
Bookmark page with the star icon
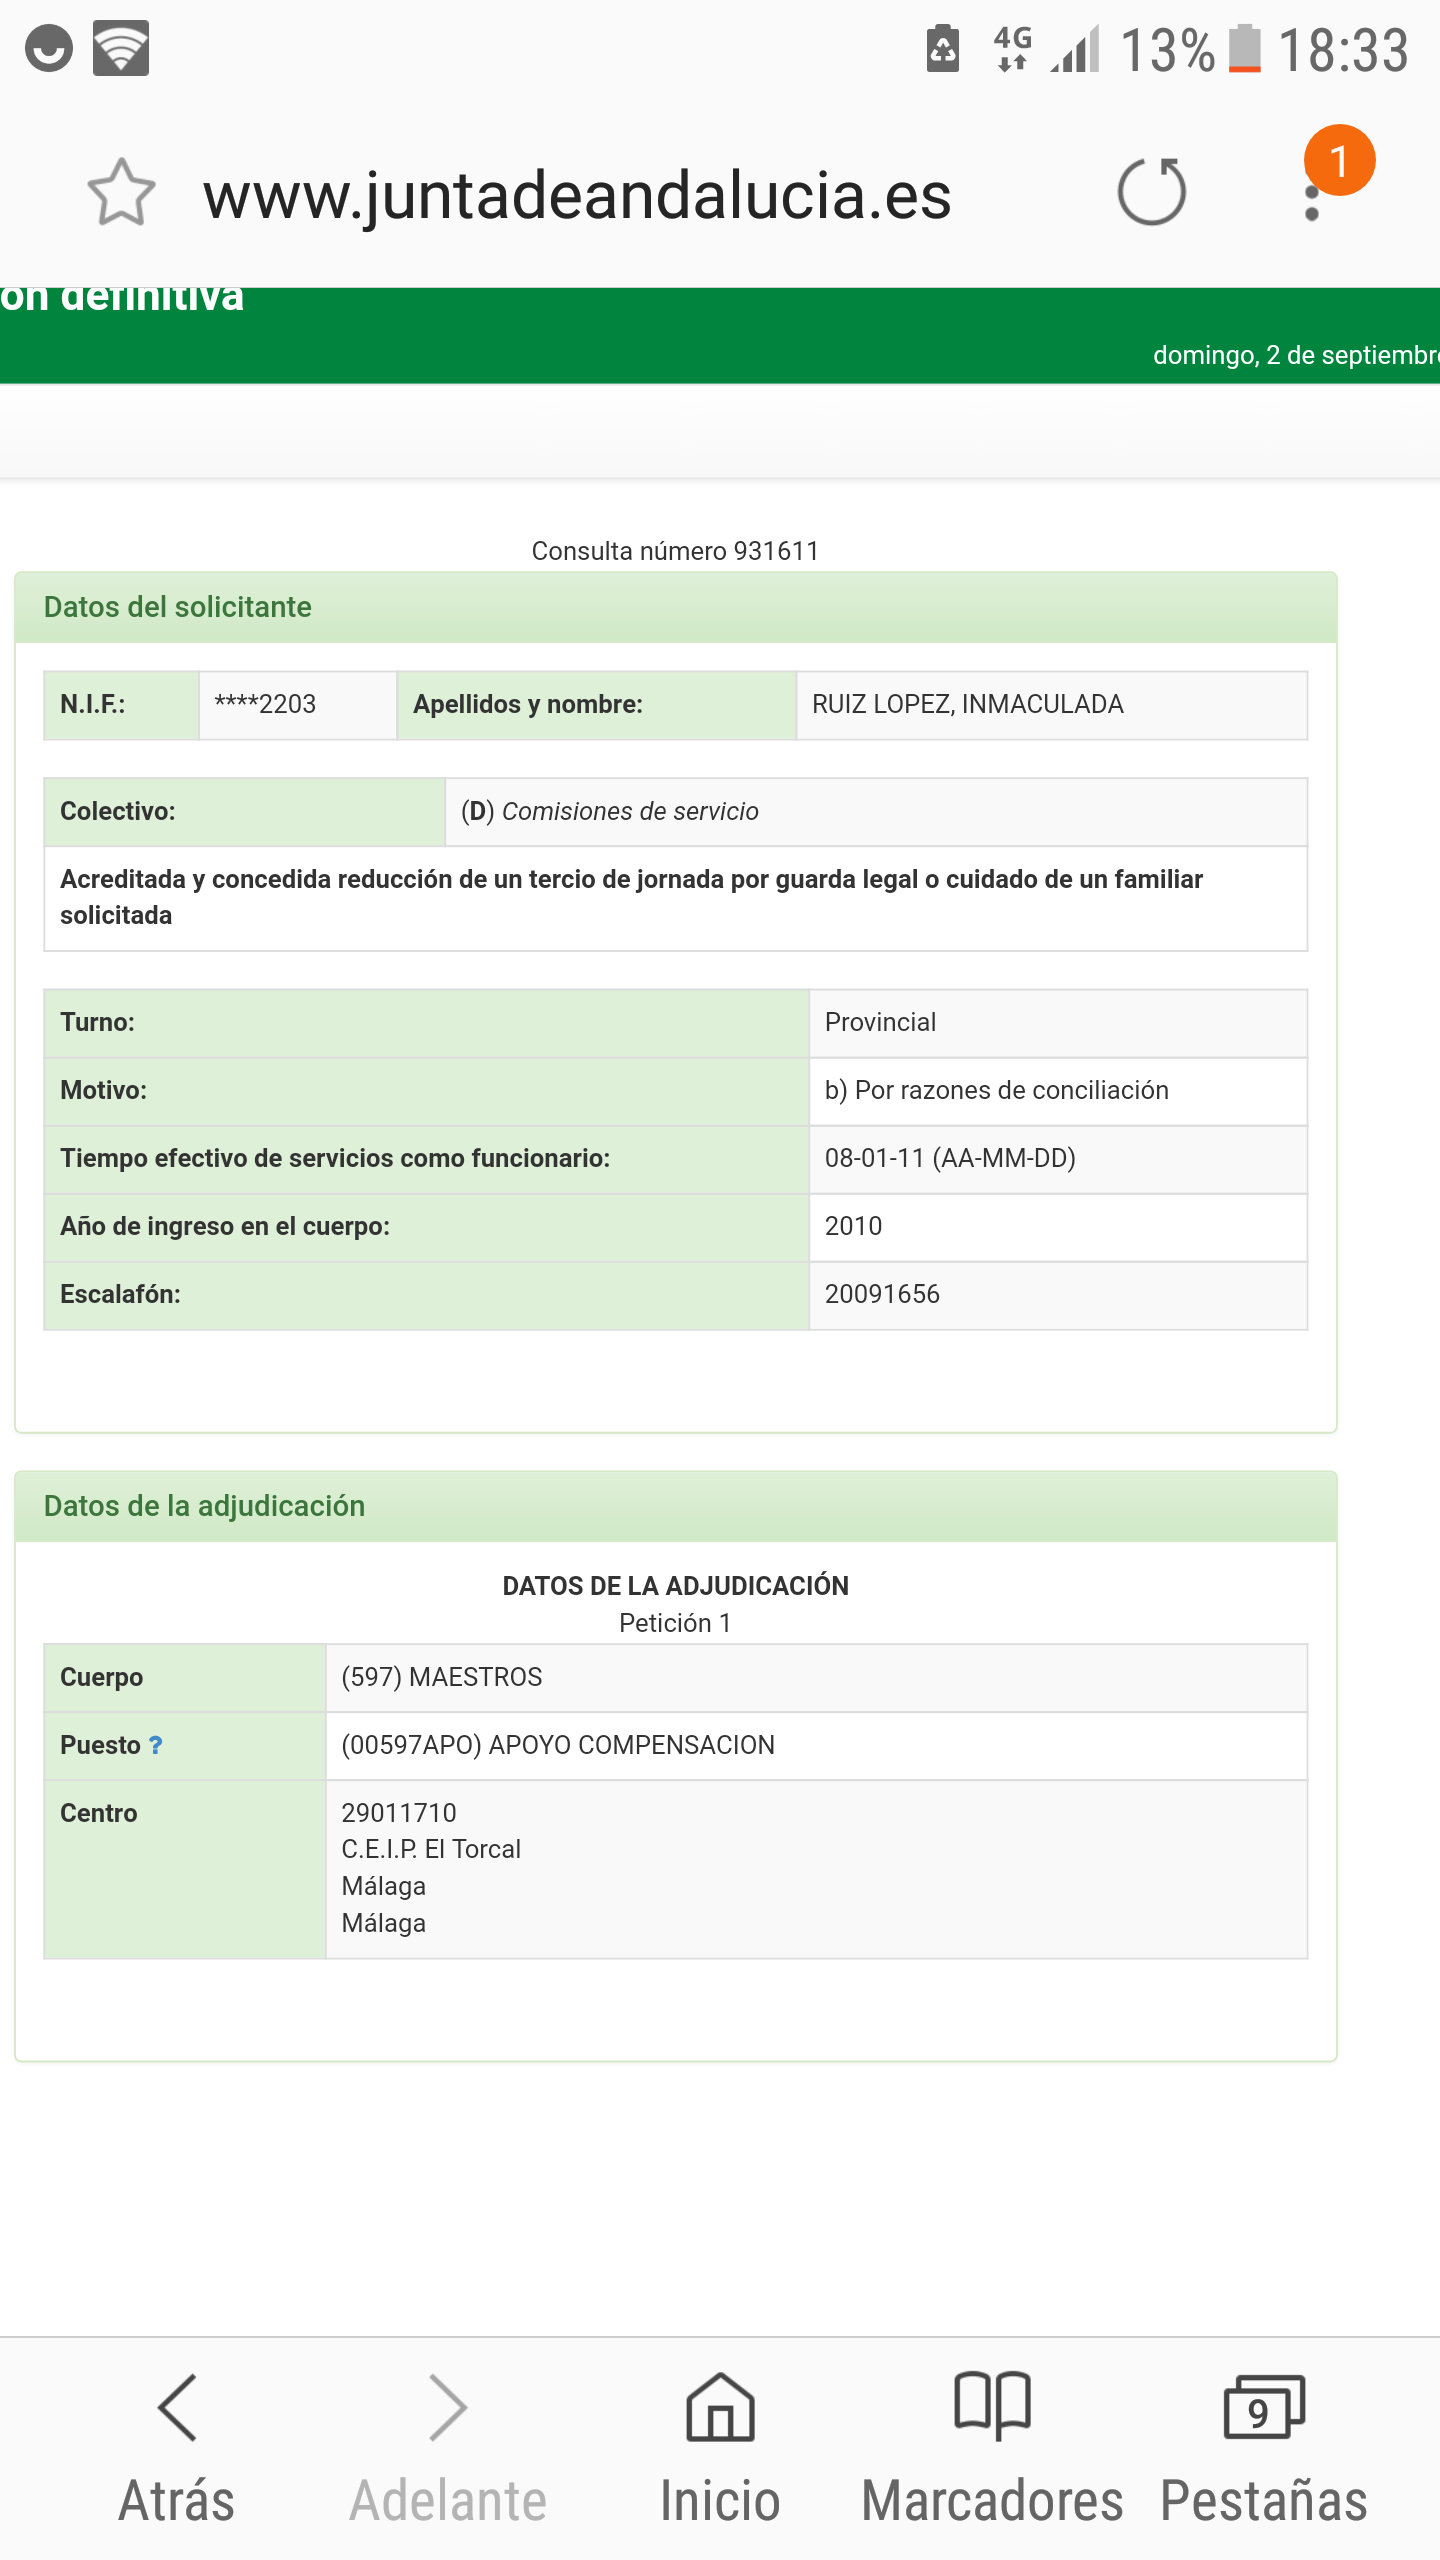point(121,193)
